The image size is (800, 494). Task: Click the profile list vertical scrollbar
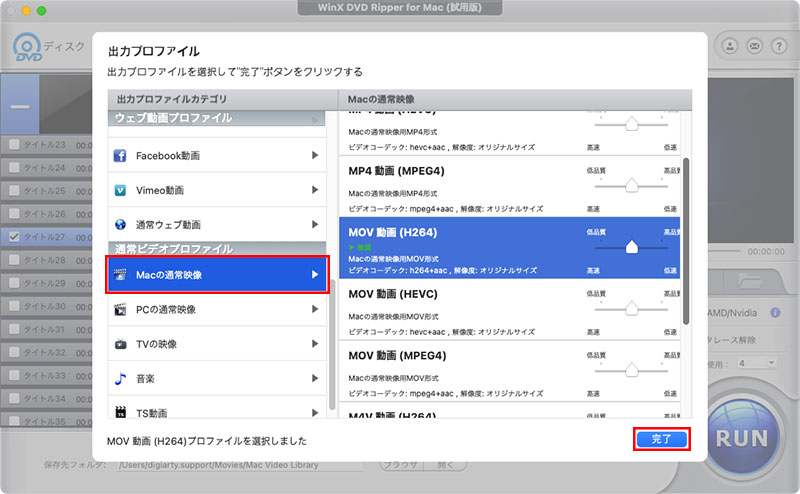(x=686, y=241)
